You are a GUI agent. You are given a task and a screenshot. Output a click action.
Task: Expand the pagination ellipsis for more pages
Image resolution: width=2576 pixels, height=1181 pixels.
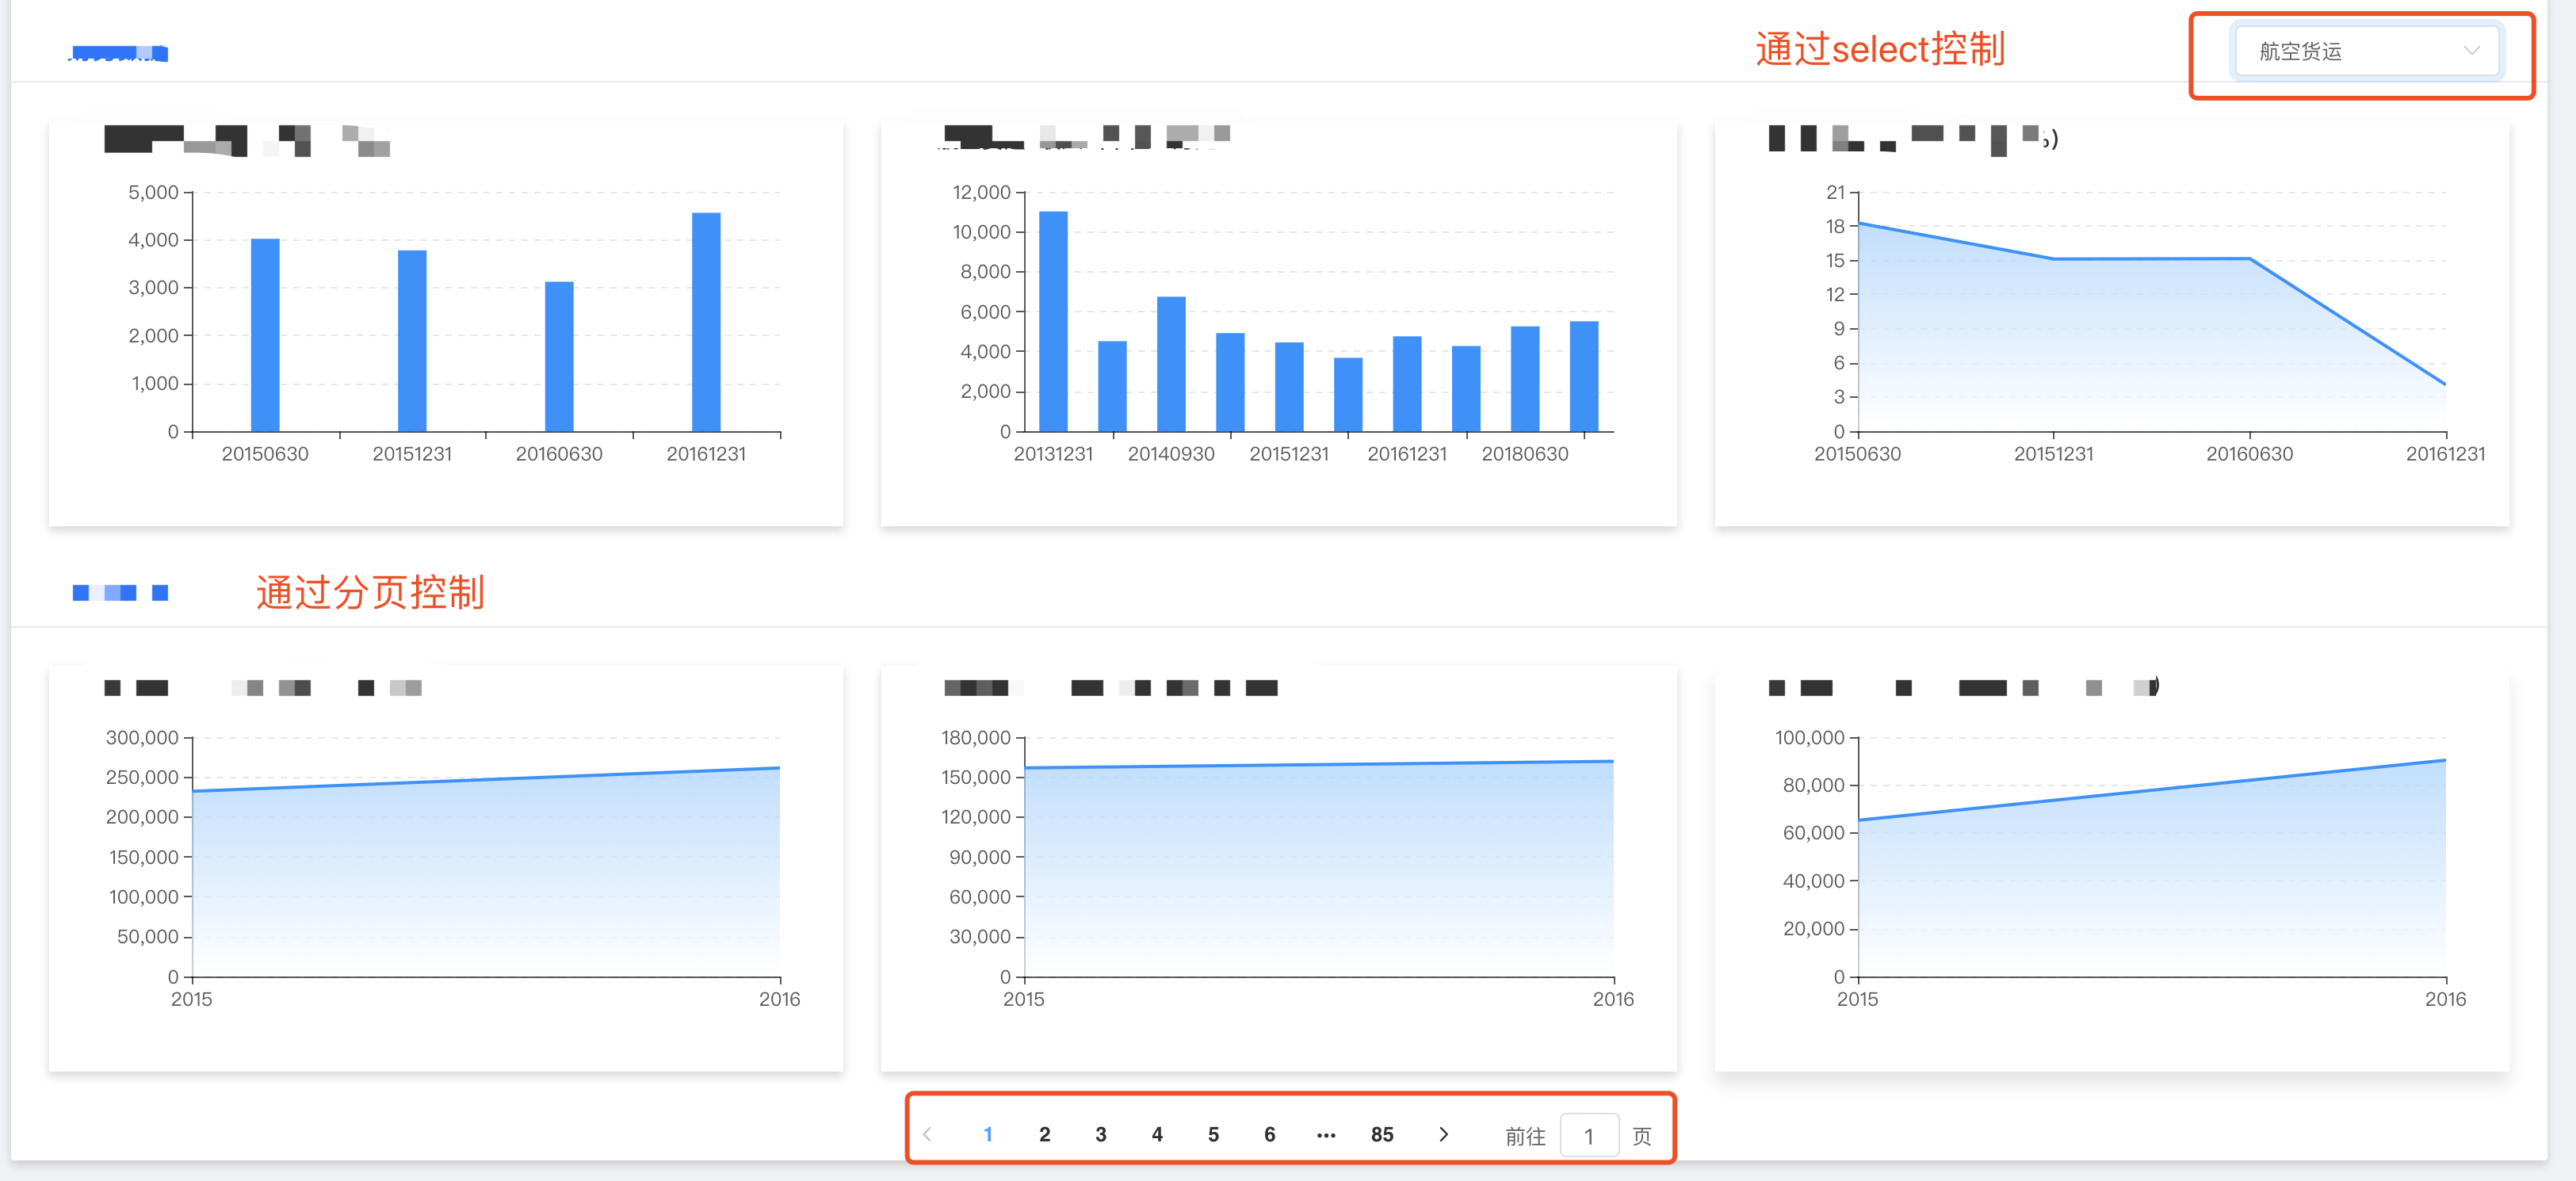point(1326,1134)
